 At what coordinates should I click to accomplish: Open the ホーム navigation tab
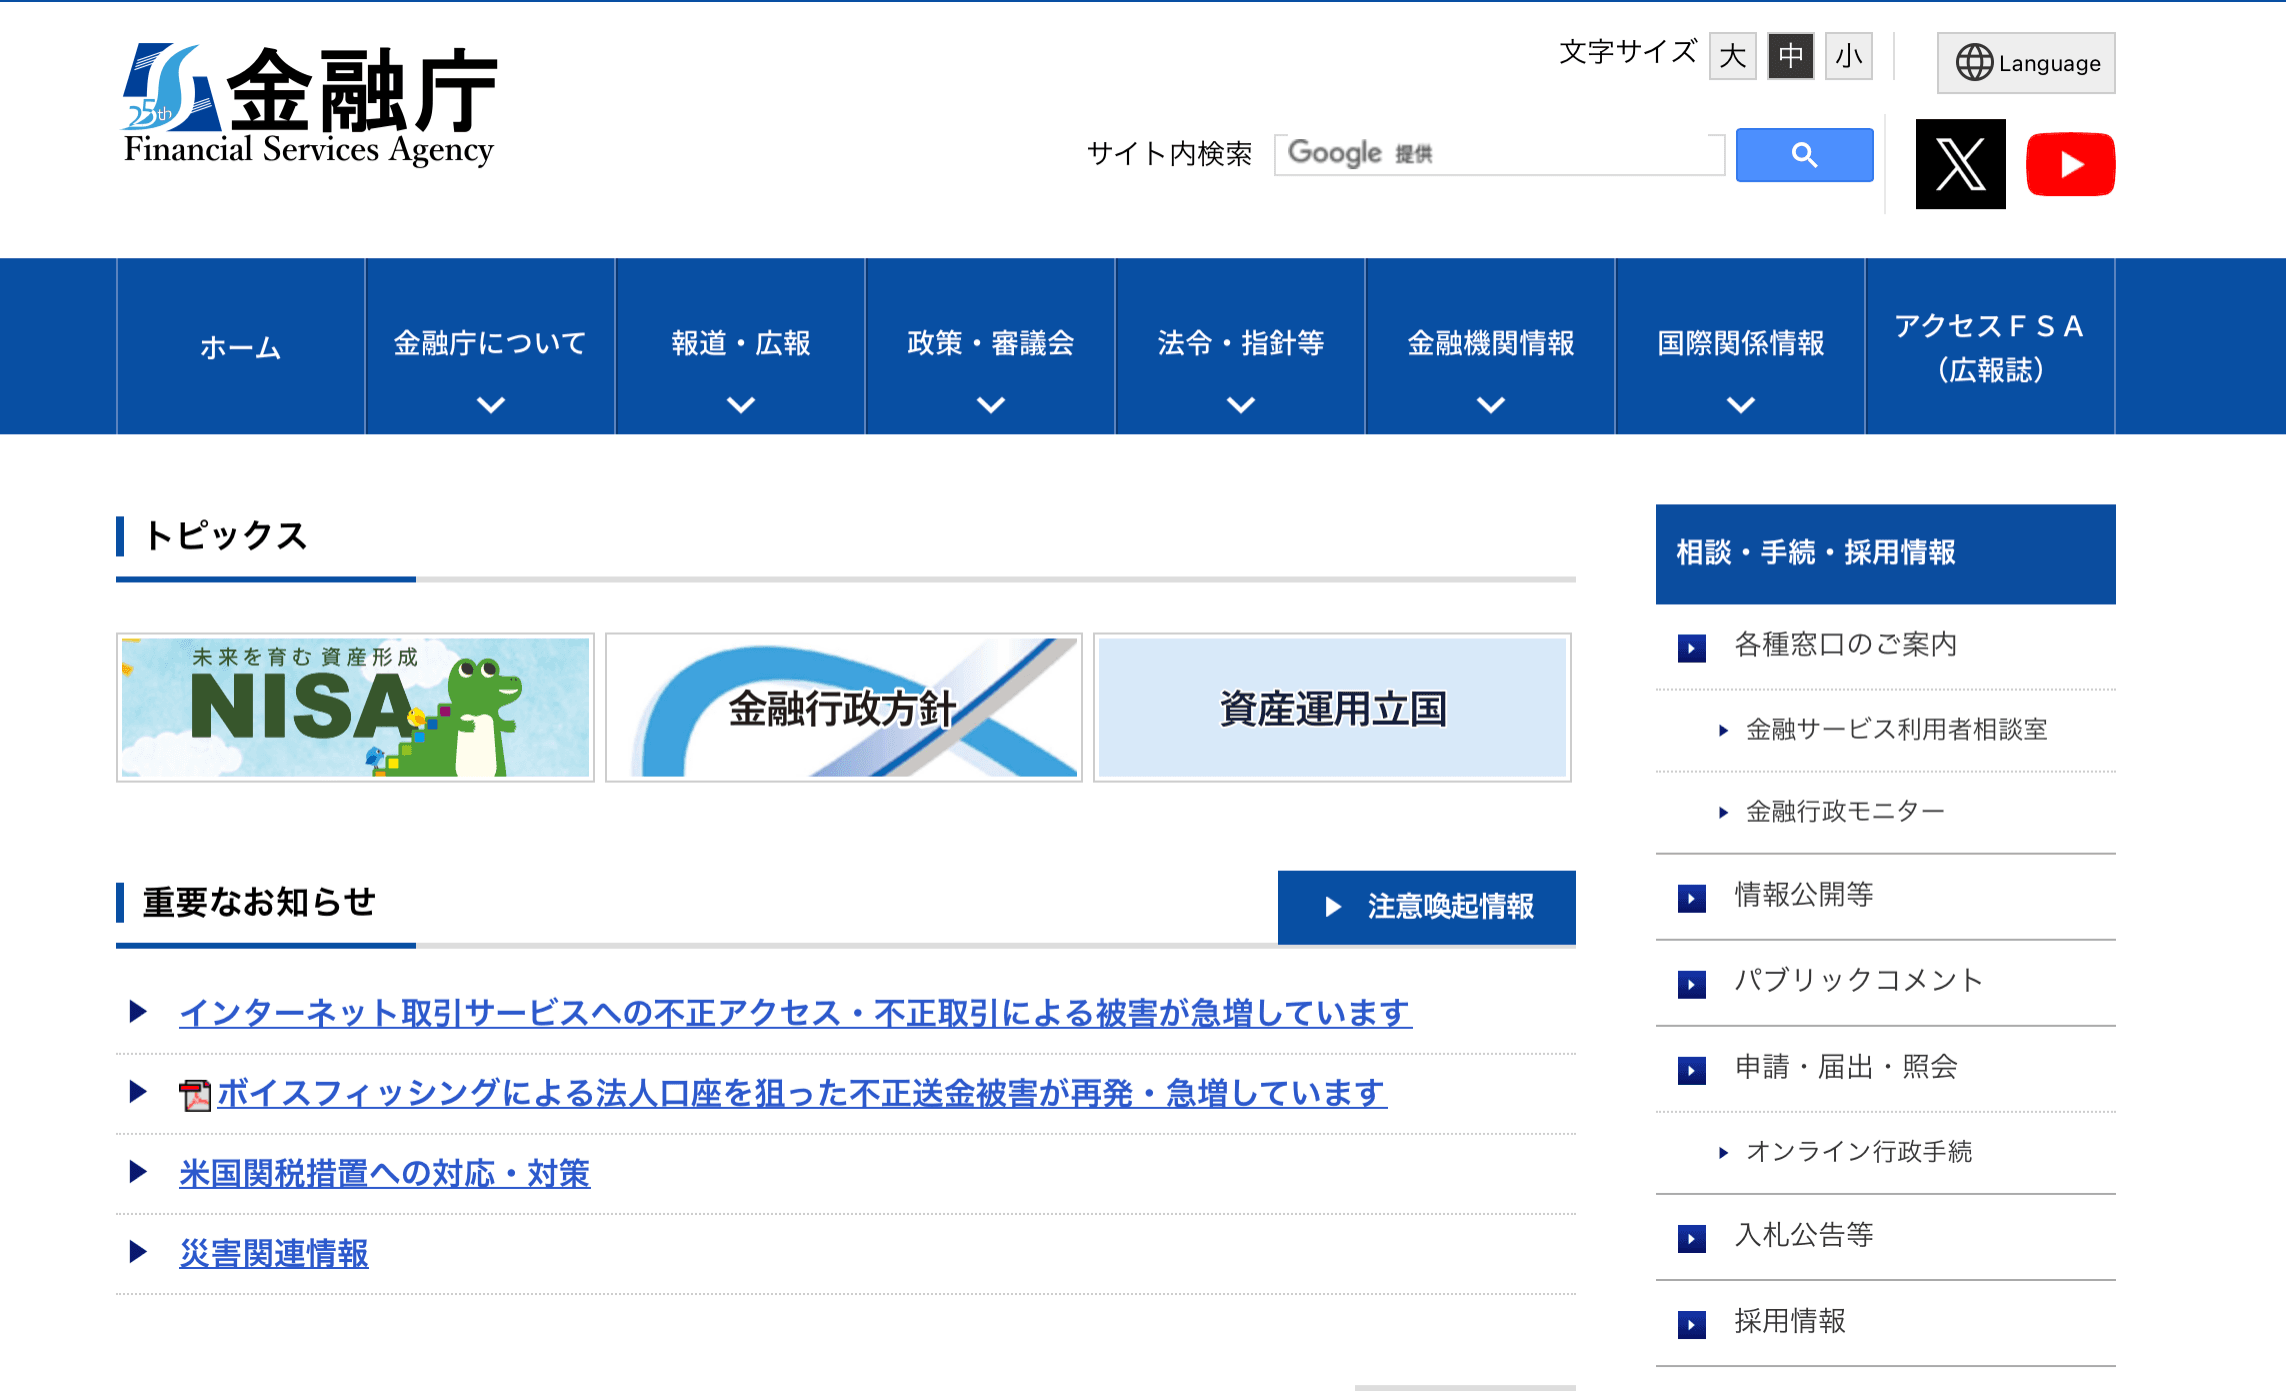240,345
